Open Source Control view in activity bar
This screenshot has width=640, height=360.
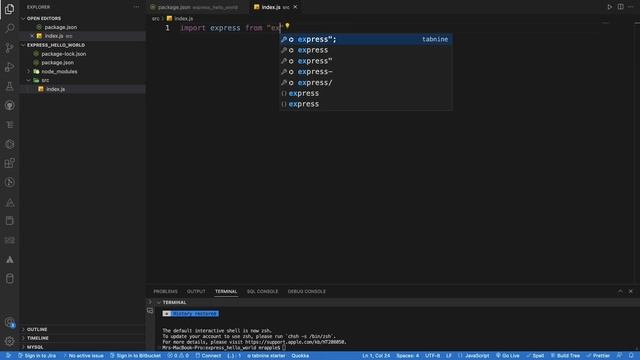tap(9, 48)
